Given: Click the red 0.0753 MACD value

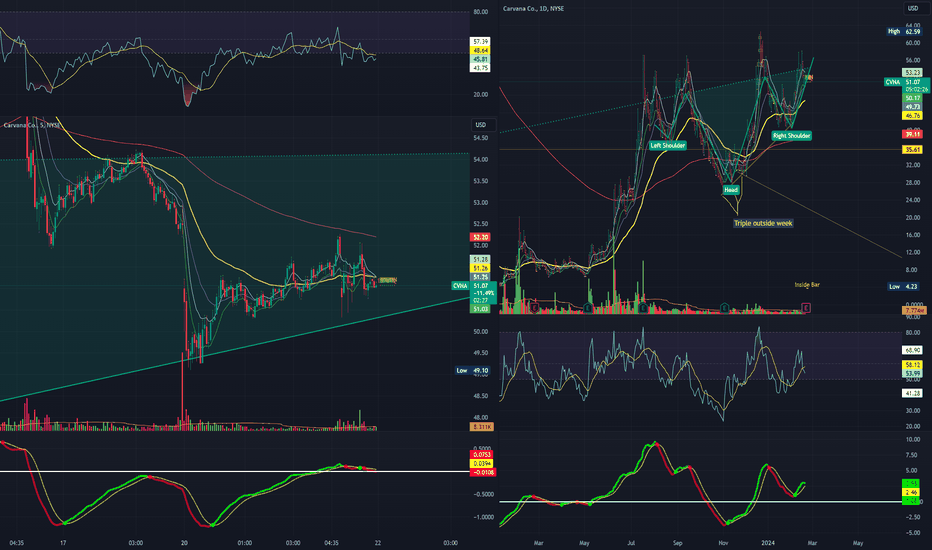Looking at the screenshot, I should coord(482,455).
